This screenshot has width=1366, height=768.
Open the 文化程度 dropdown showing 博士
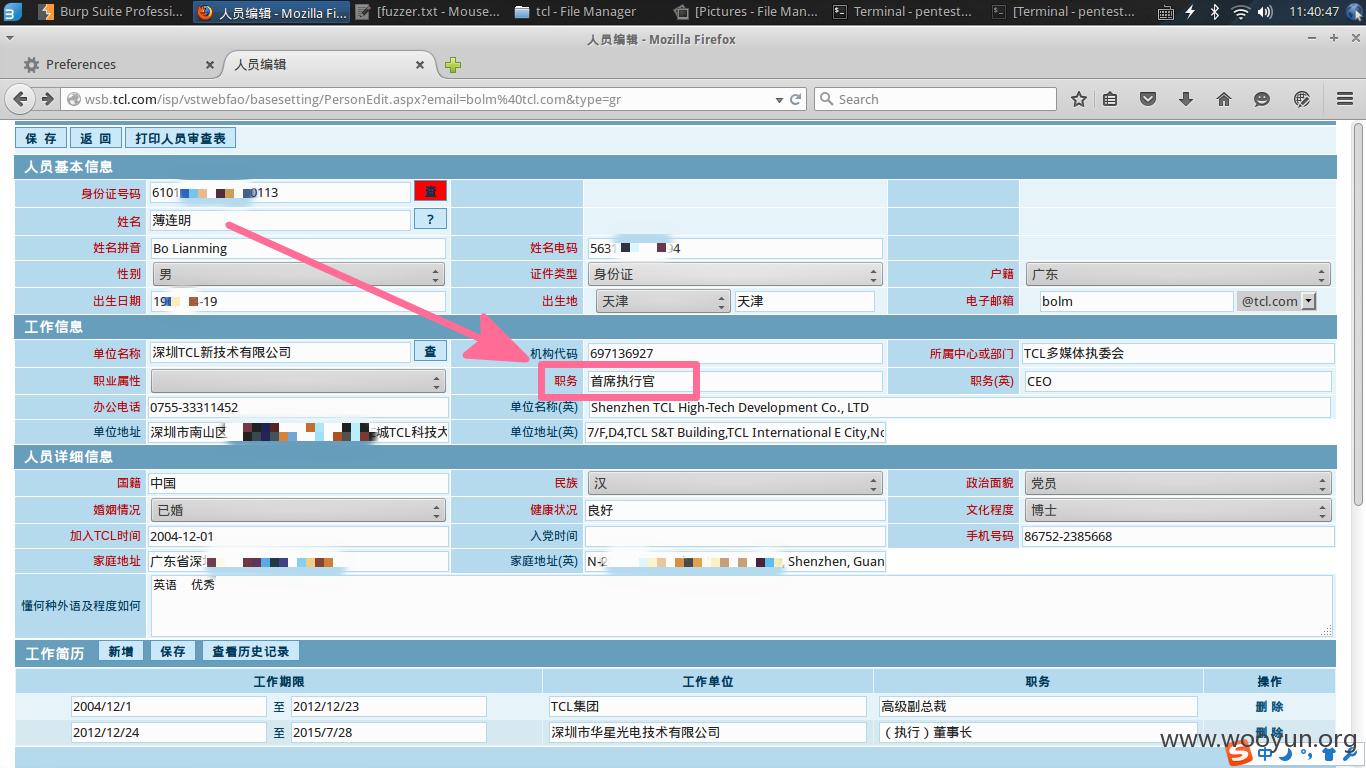click(x=1178, y=510)
